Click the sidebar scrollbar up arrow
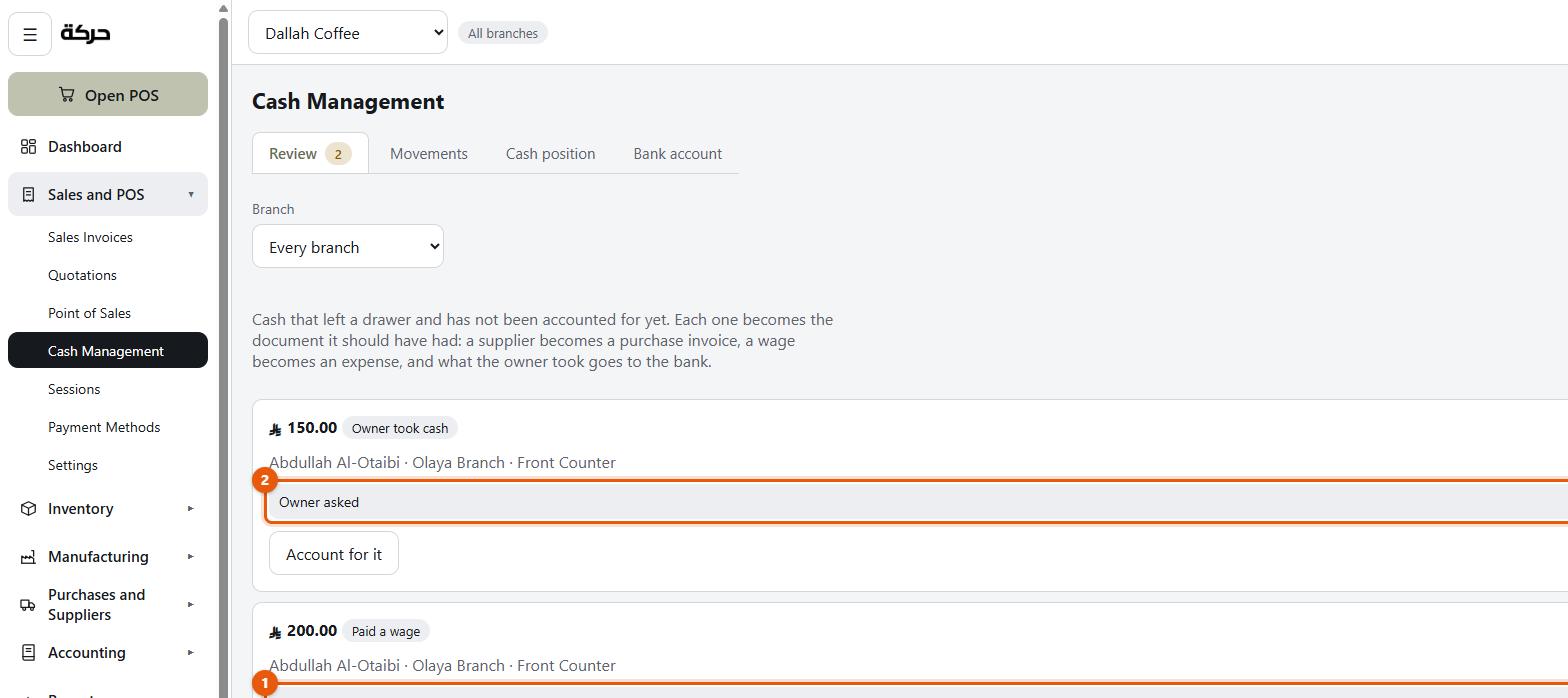The height and width of the screenshot is (698, 1568). [x=223, y=8]
